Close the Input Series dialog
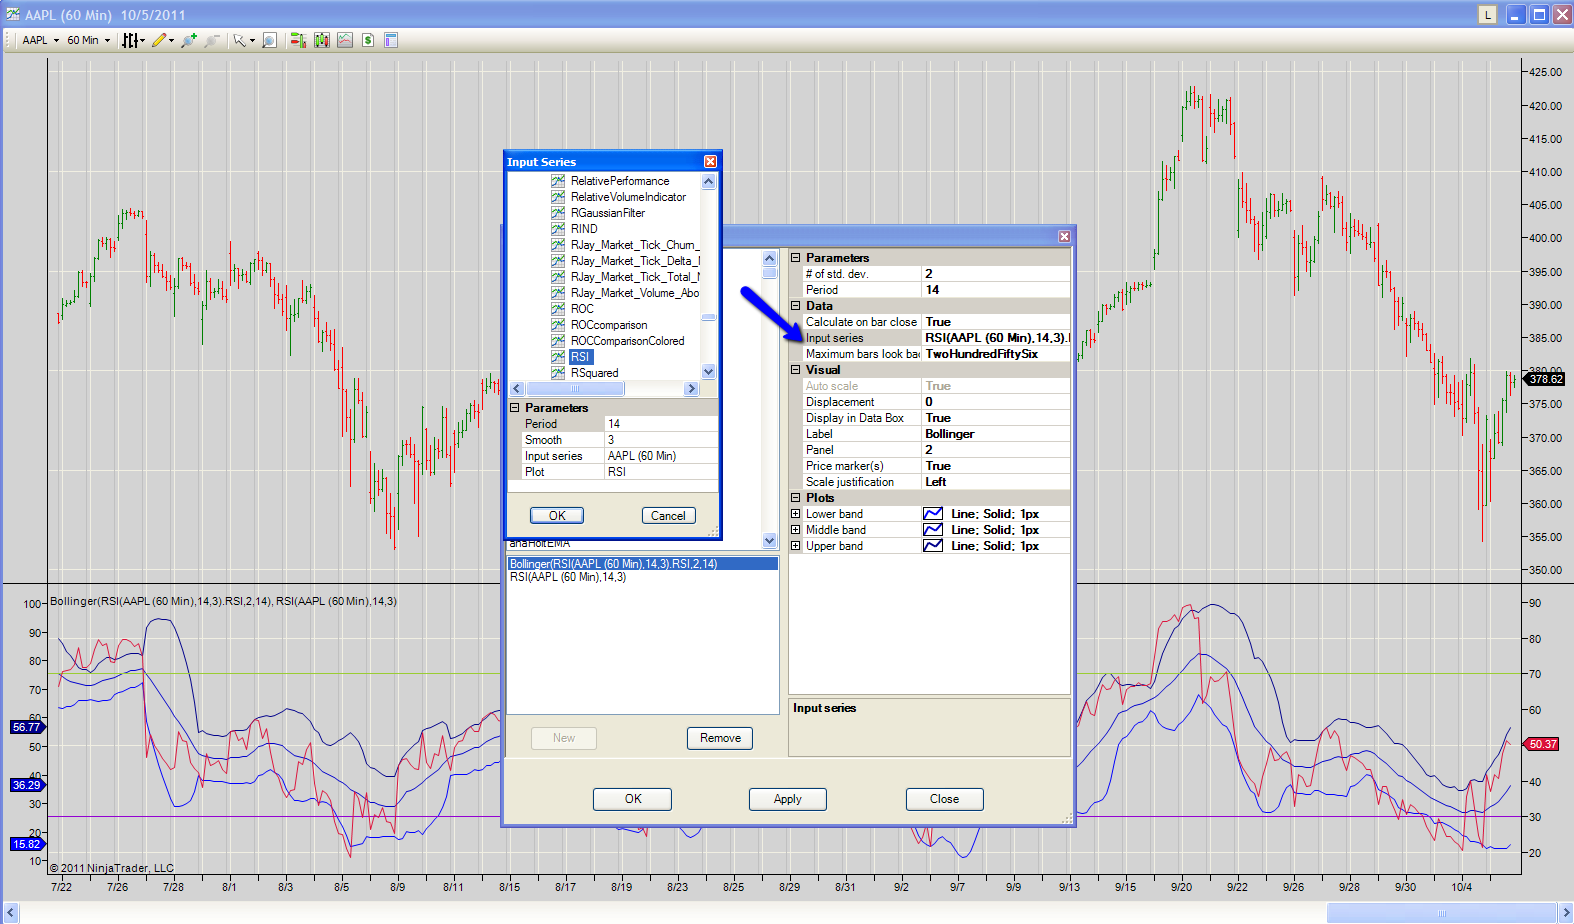The height and width of the screenshot is (924, 1574). coord(710,162)
